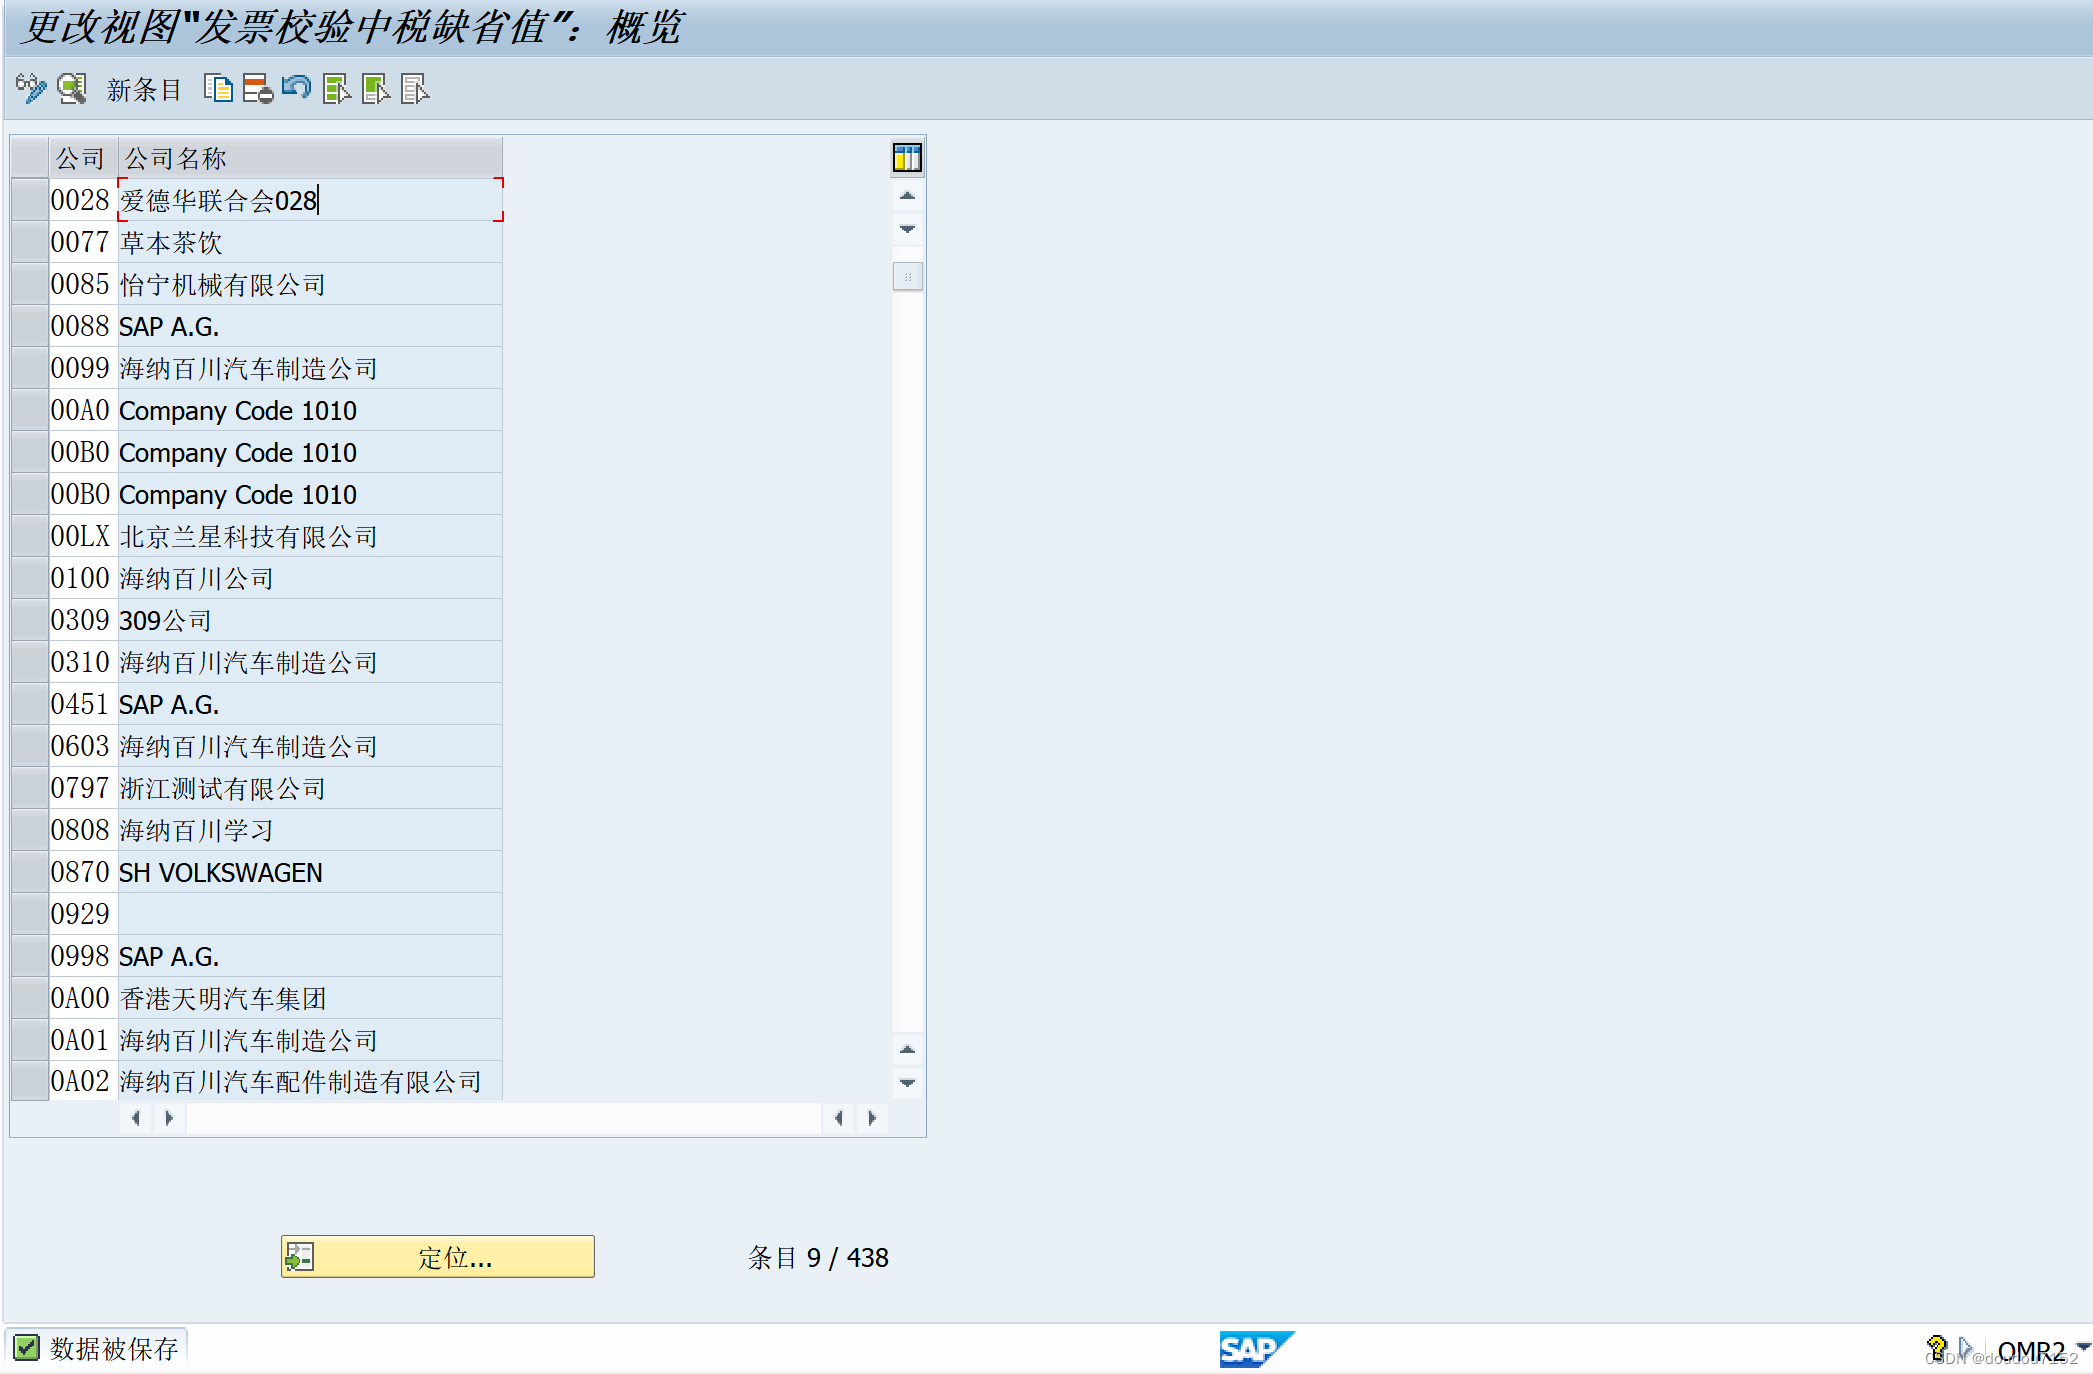Click the Copy As icon
2093x1374 pixels.
click(x=218, y=89)
